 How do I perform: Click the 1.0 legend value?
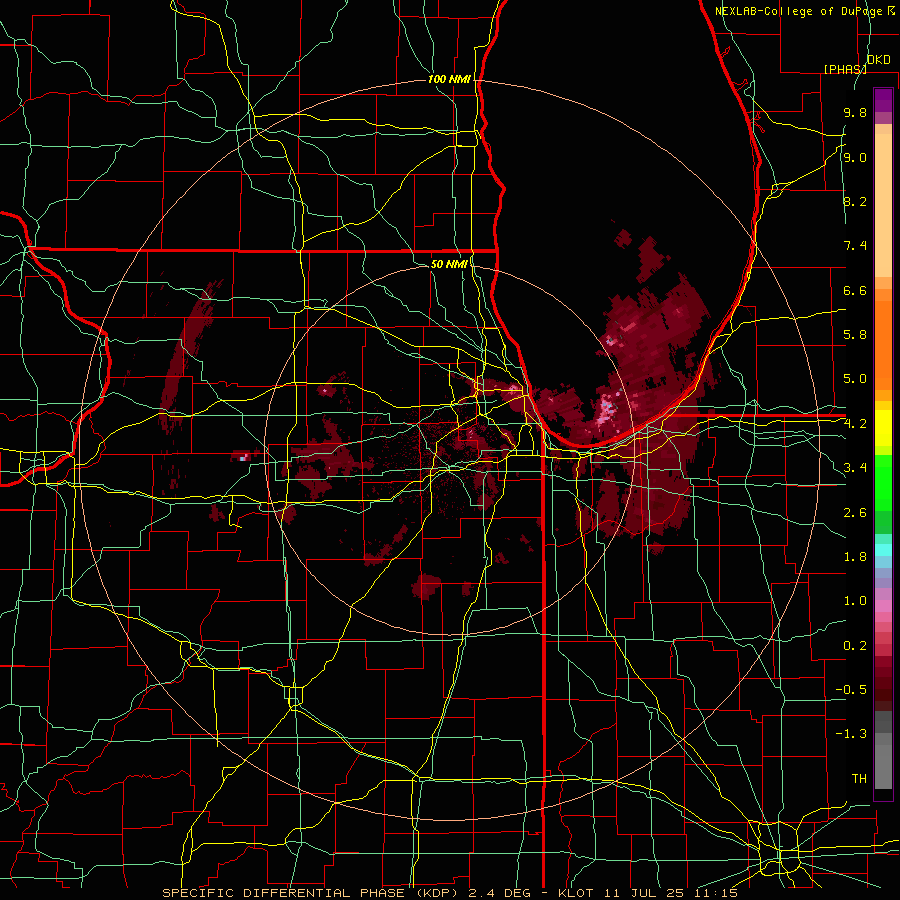(x=855, y=601)
